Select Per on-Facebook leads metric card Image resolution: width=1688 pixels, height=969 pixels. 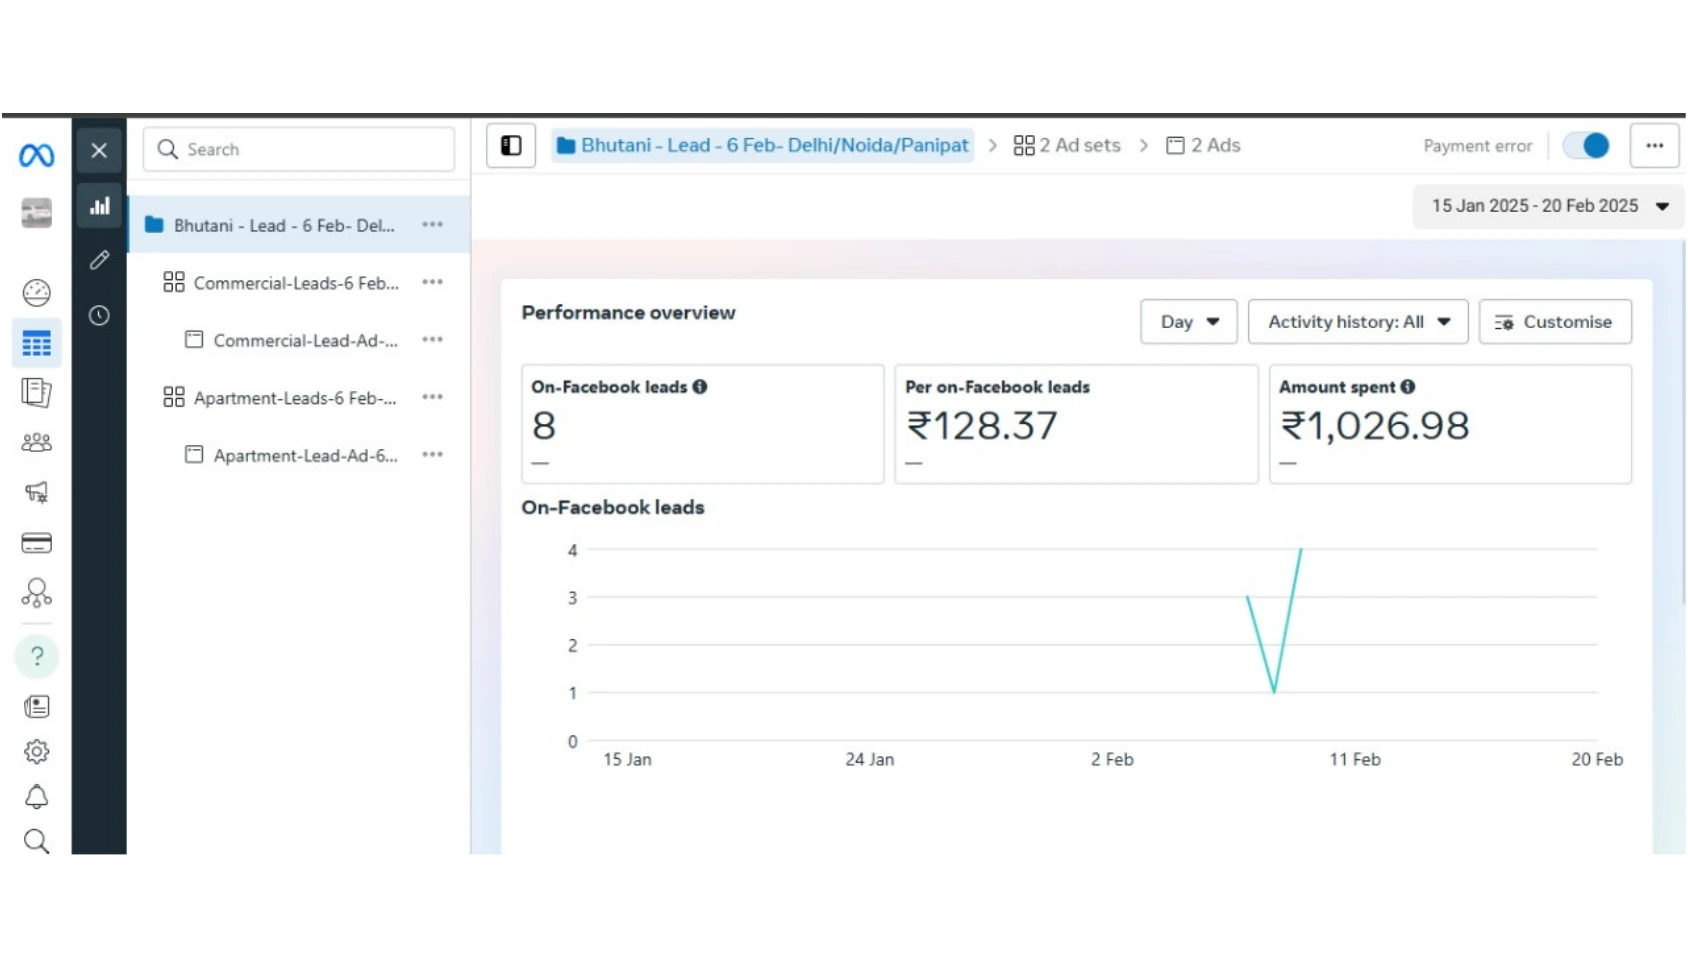click(1076, 424)
